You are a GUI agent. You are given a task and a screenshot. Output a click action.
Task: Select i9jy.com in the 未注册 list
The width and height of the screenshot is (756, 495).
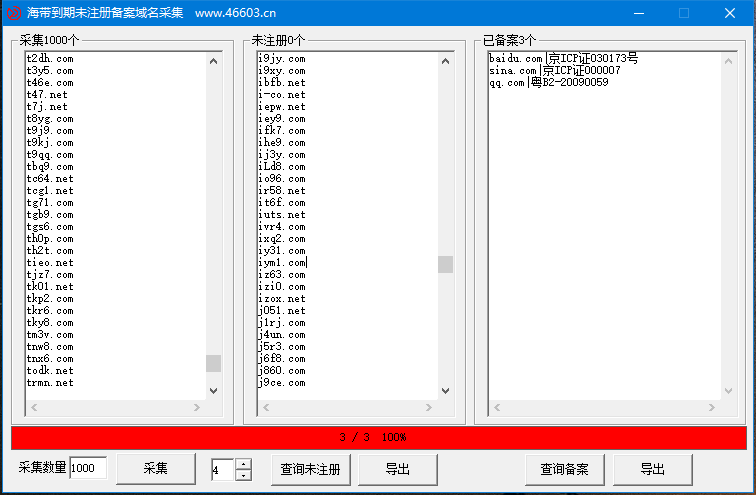point(282,59)
